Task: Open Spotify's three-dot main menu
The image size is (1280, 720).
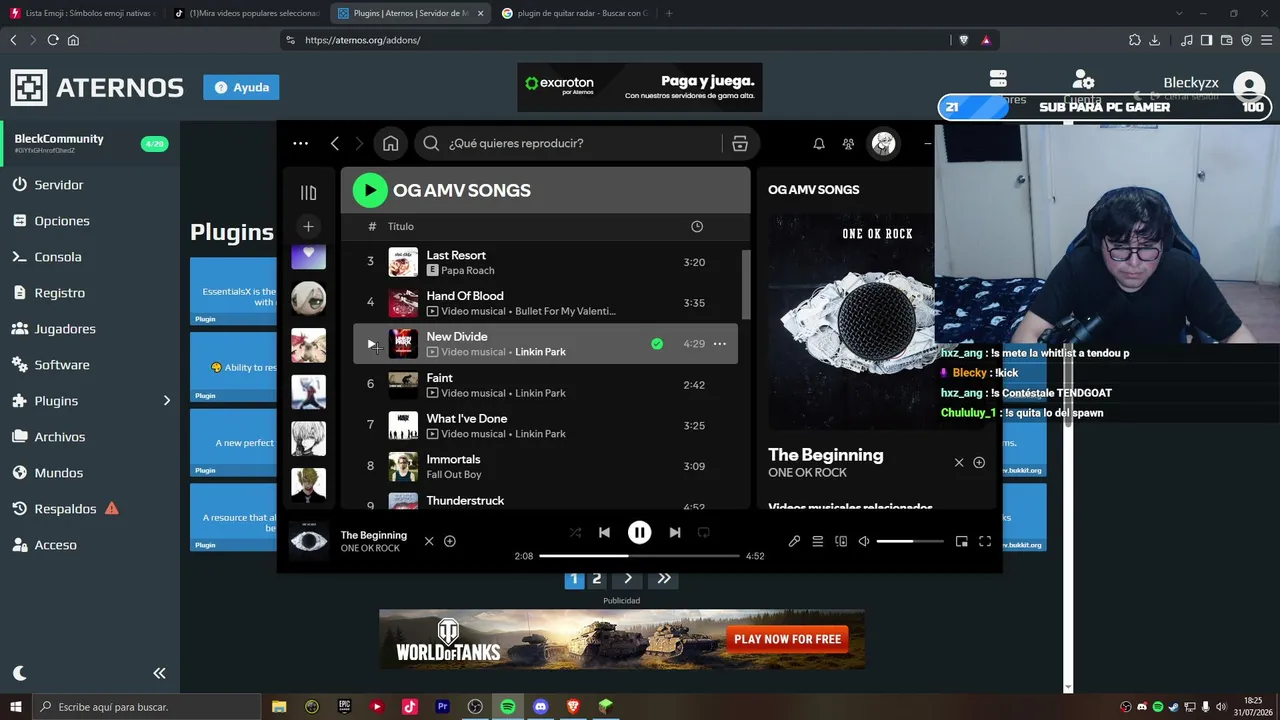Action: click(300, 143)
